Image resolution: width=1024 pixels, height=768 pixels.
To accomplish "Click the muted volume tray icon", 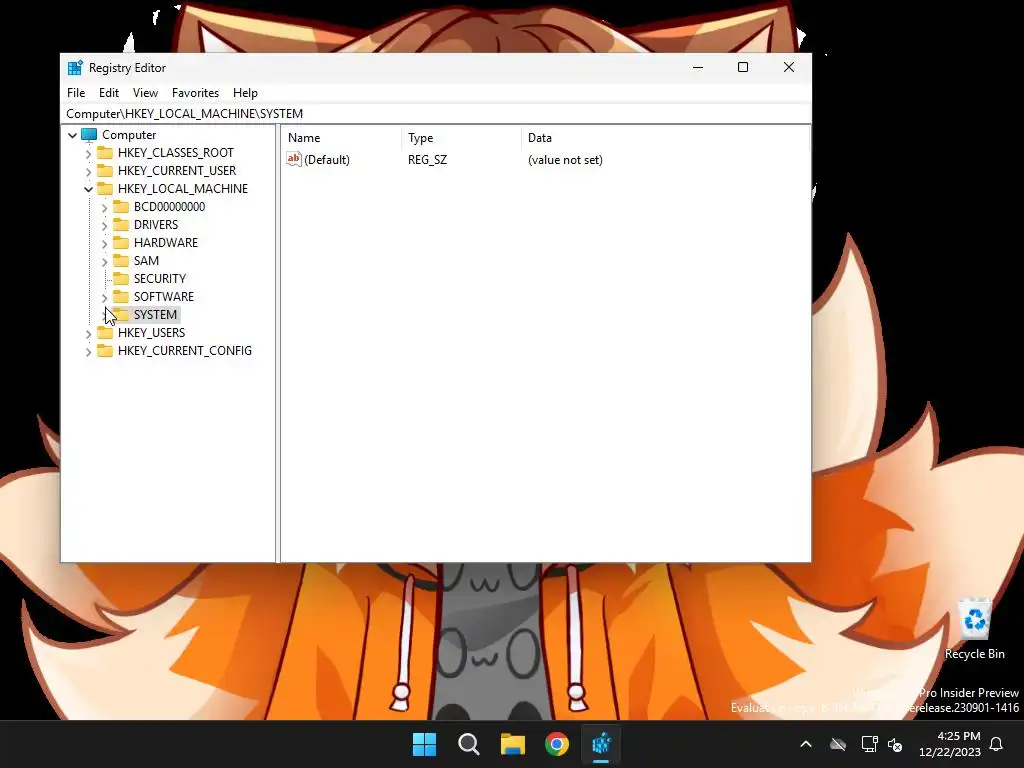I will [895, 744].
